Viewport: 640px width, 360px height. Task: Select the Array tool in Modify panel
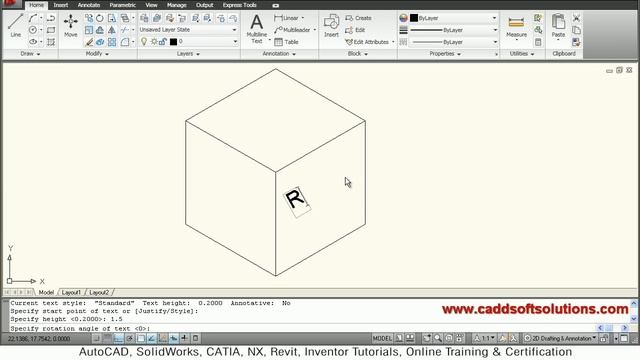pos(112,42)
